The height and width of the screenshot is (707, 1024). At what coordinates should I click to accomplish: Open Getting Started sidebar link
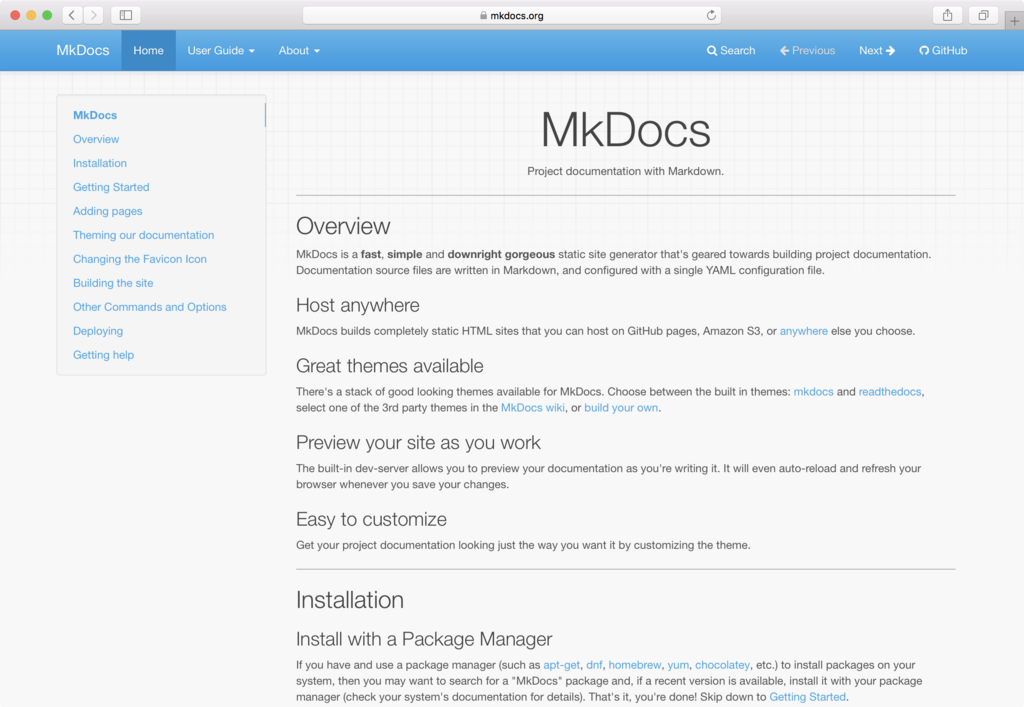(x=111, y=187)
